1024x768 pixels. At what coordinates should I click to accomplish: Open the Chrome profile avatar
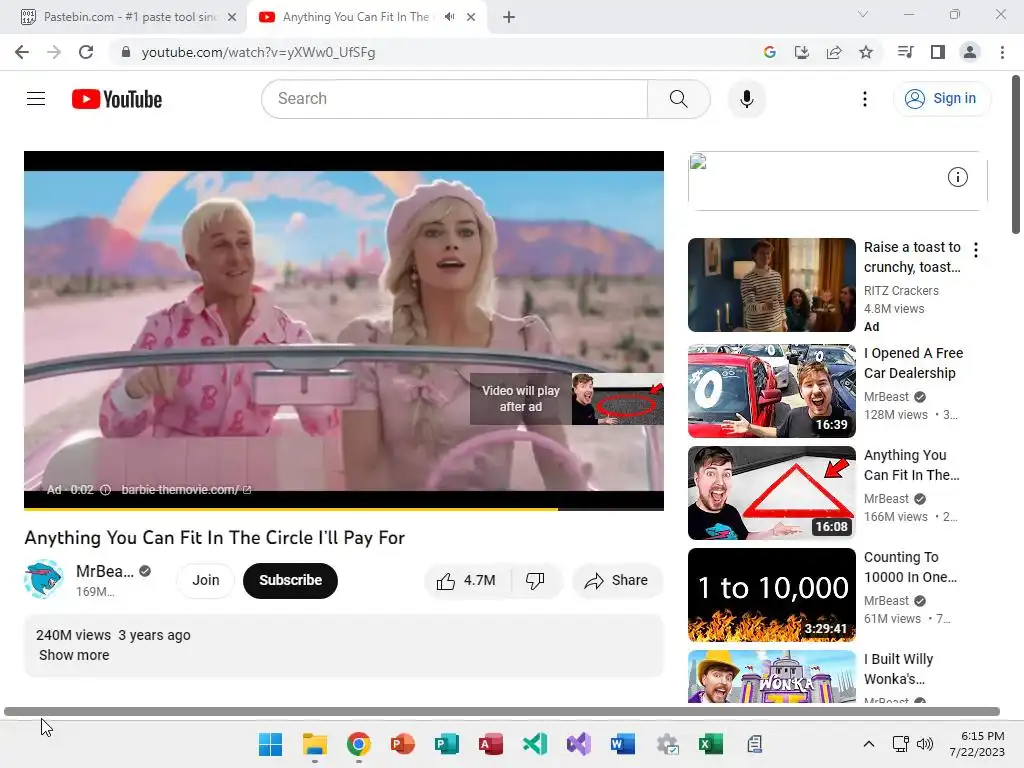970,52
